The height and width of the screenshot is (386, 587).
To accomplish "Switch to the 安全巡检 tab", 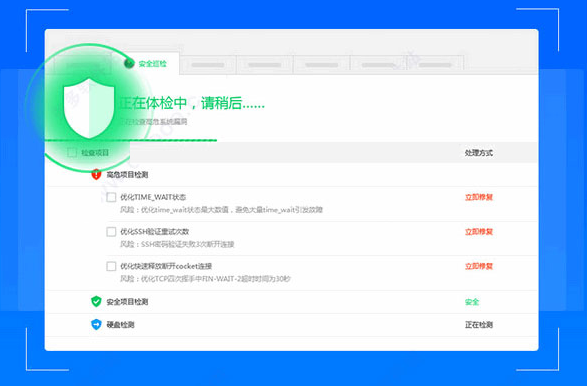I will [151, 64].
